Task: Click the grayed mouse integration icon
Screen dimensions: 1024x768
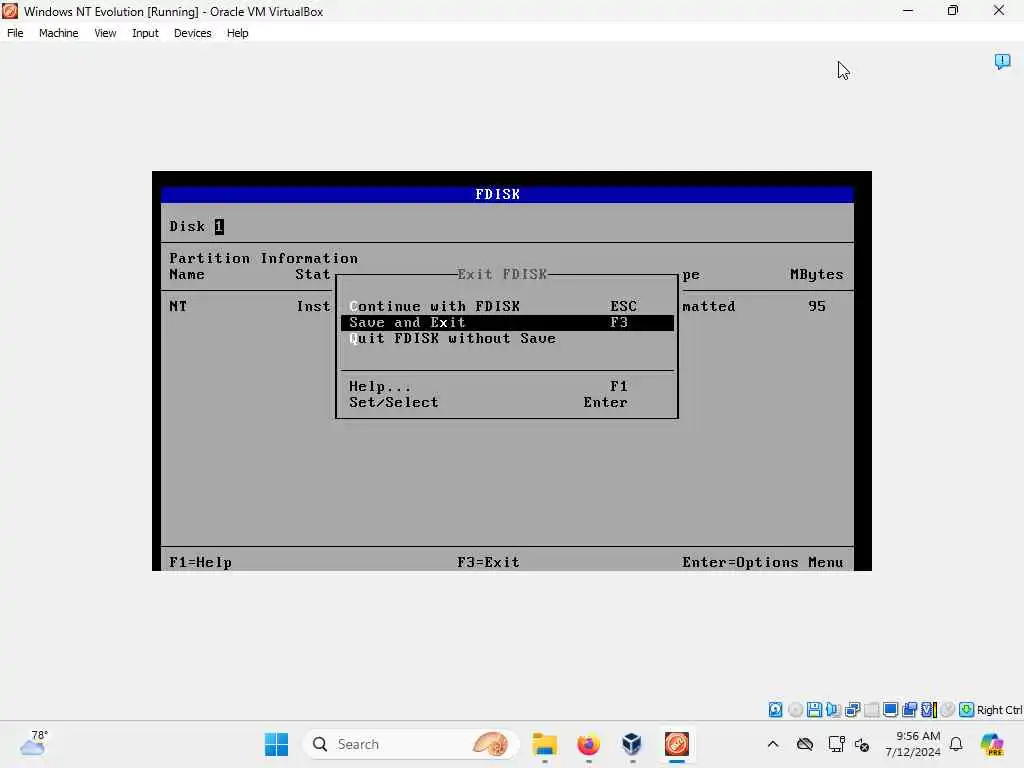Action: 948,710
